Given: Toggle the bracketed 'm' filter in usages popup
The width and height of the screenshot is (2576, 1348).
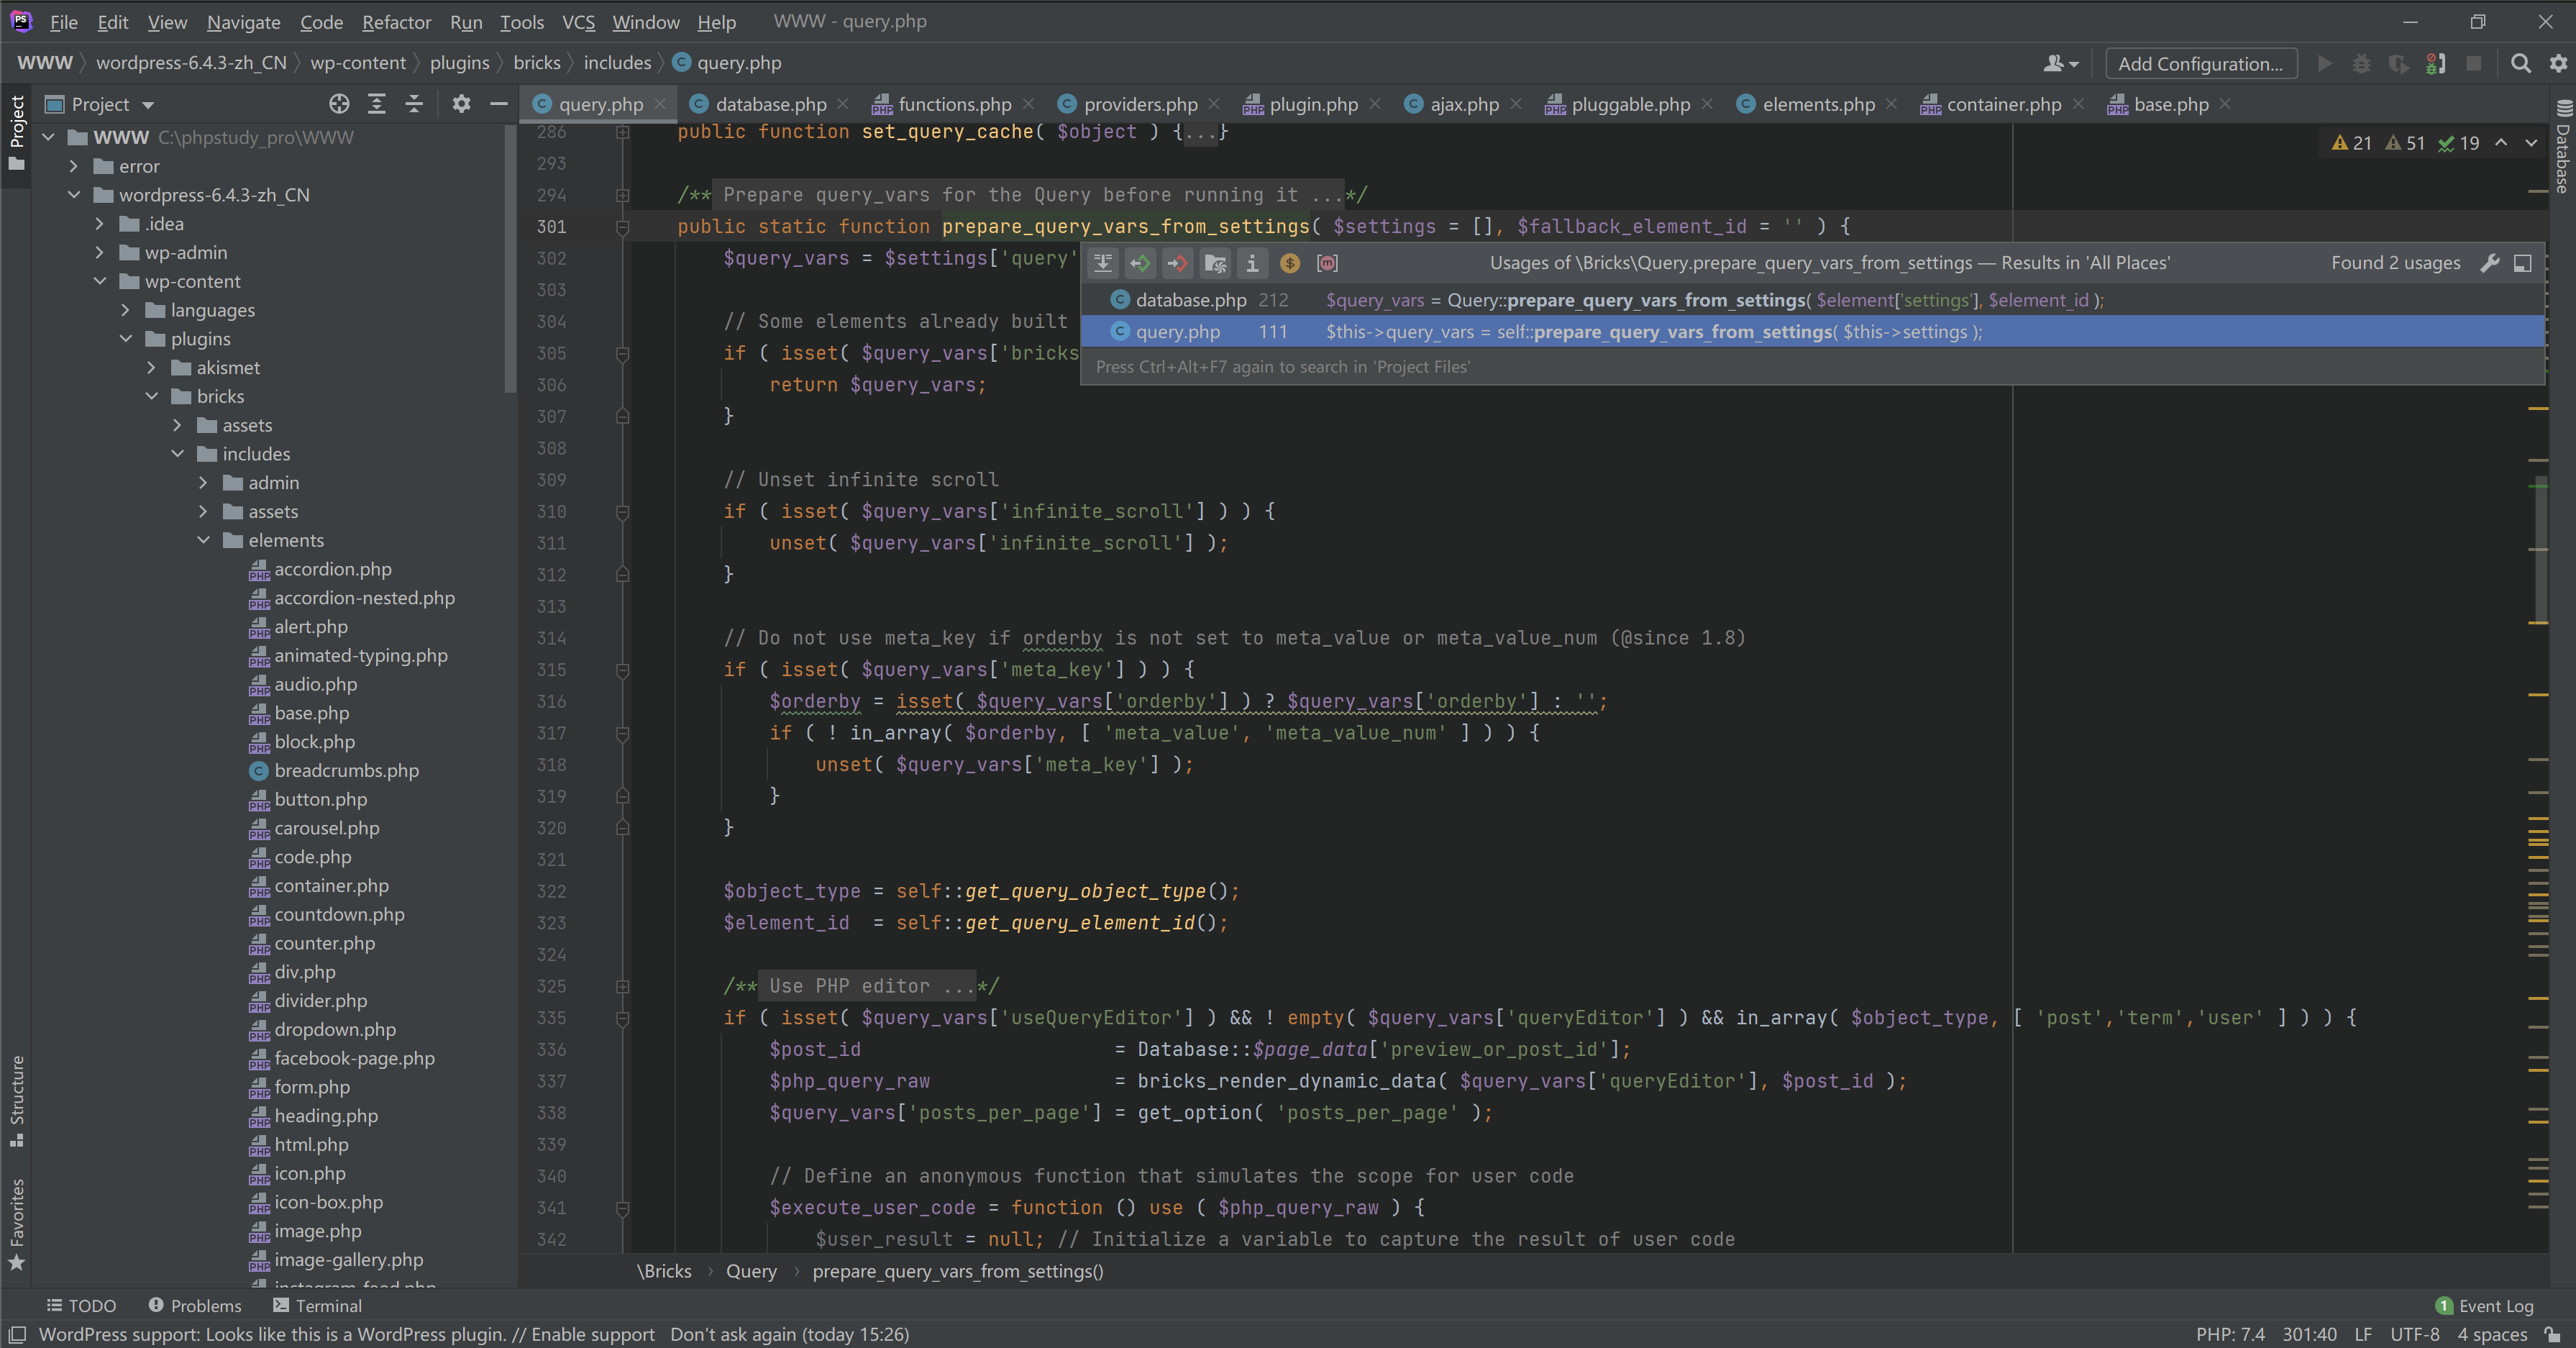Looking at the screenshot, I should coord(1327,263).
